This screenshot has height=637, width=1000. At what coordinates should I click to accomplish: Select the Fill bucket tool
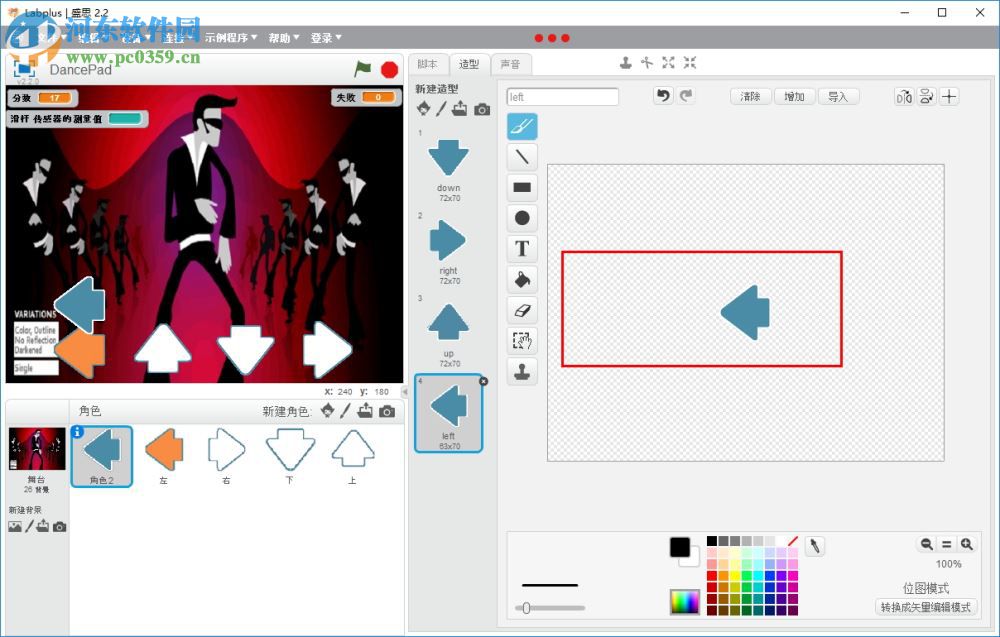pyautogui.click(x=522, y=279)
